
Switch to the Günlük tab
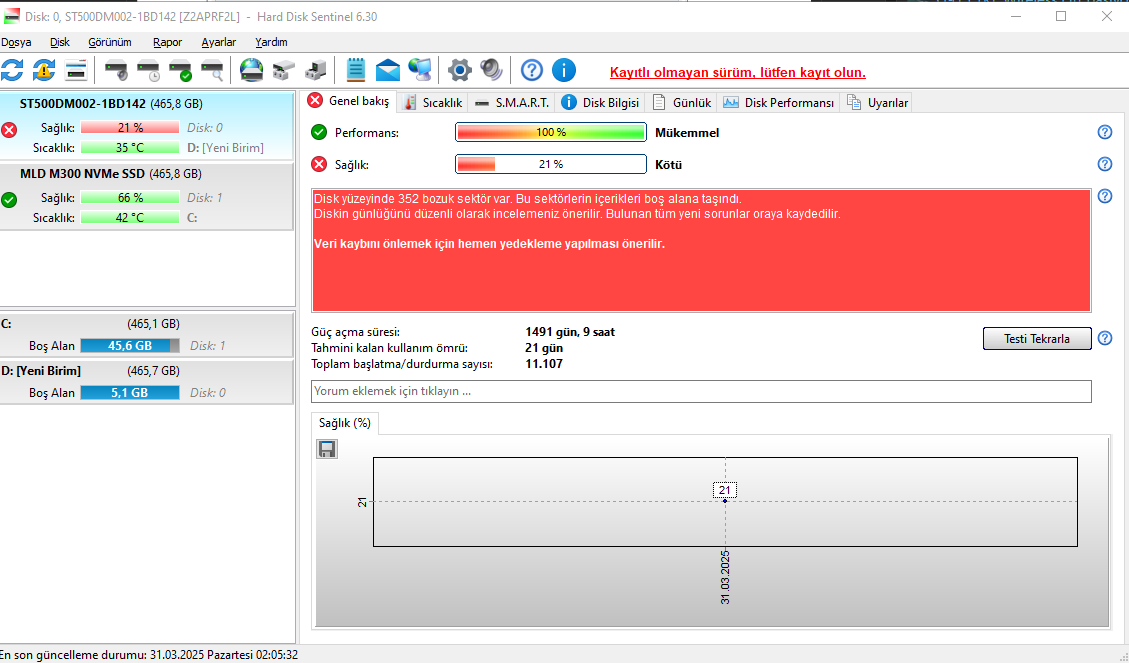coord(681,103)
